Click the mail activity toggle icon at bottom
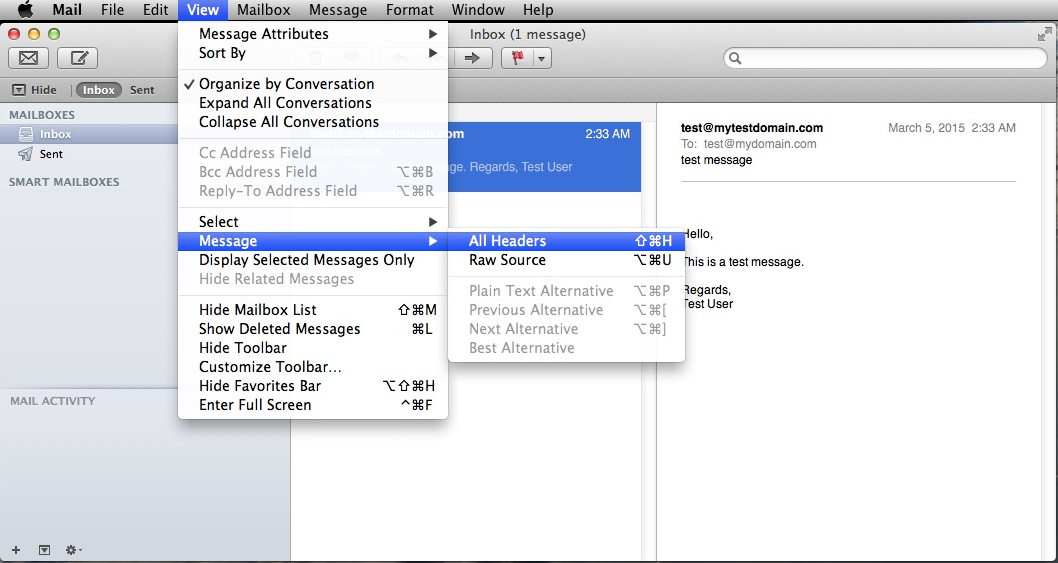This screenshot has height=563, width=1058. 44,550
